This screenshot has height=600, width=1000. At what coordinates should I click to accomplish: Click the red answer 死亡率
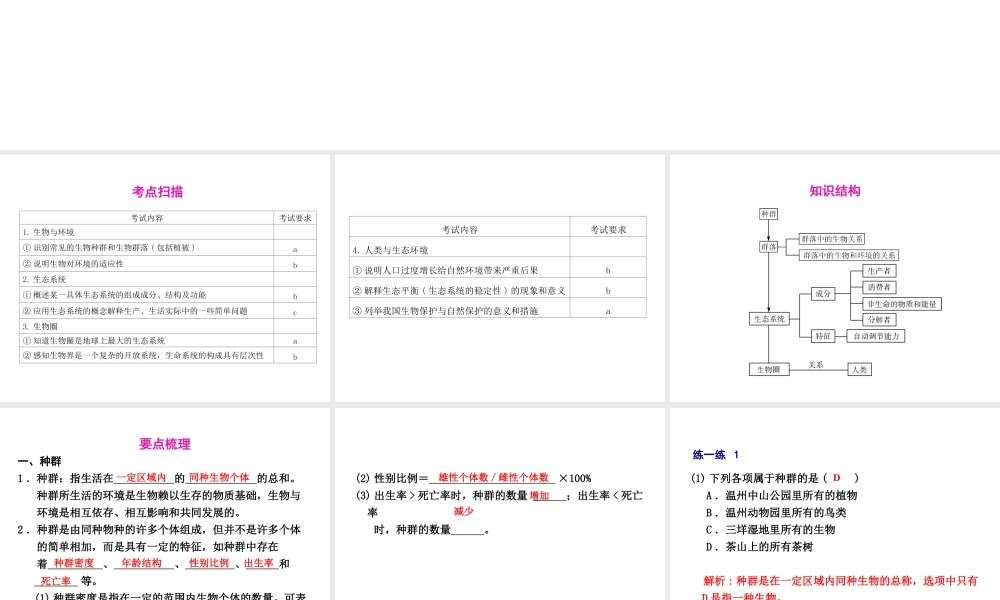pyautogui.click(x=56, y=581)
